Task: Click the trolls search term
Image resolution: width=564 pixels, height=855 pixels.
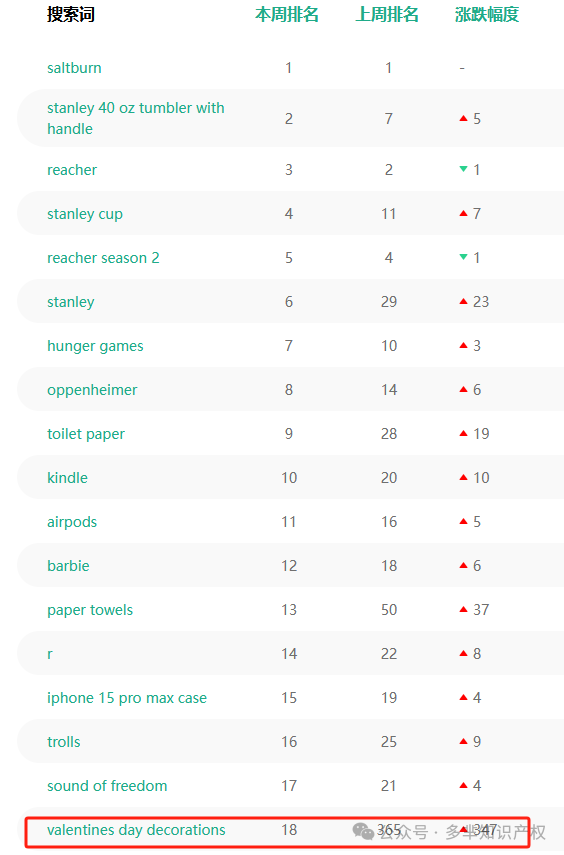Action: (64, 742)
